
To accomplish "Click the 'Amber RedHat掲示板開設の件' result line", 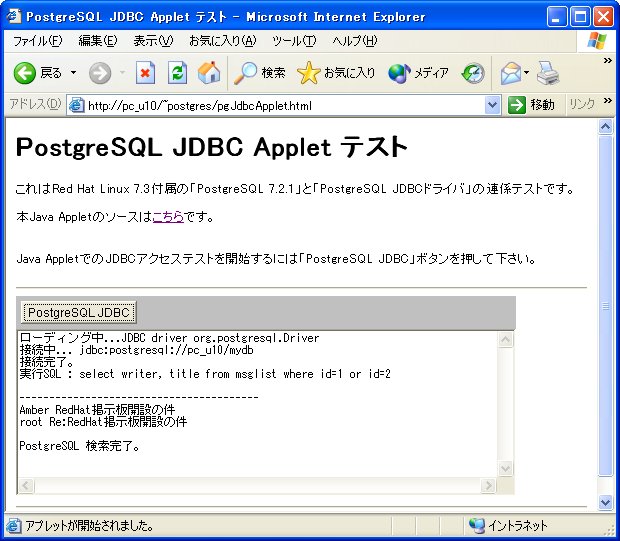I will pyautogui.click(x=97, y=409).
